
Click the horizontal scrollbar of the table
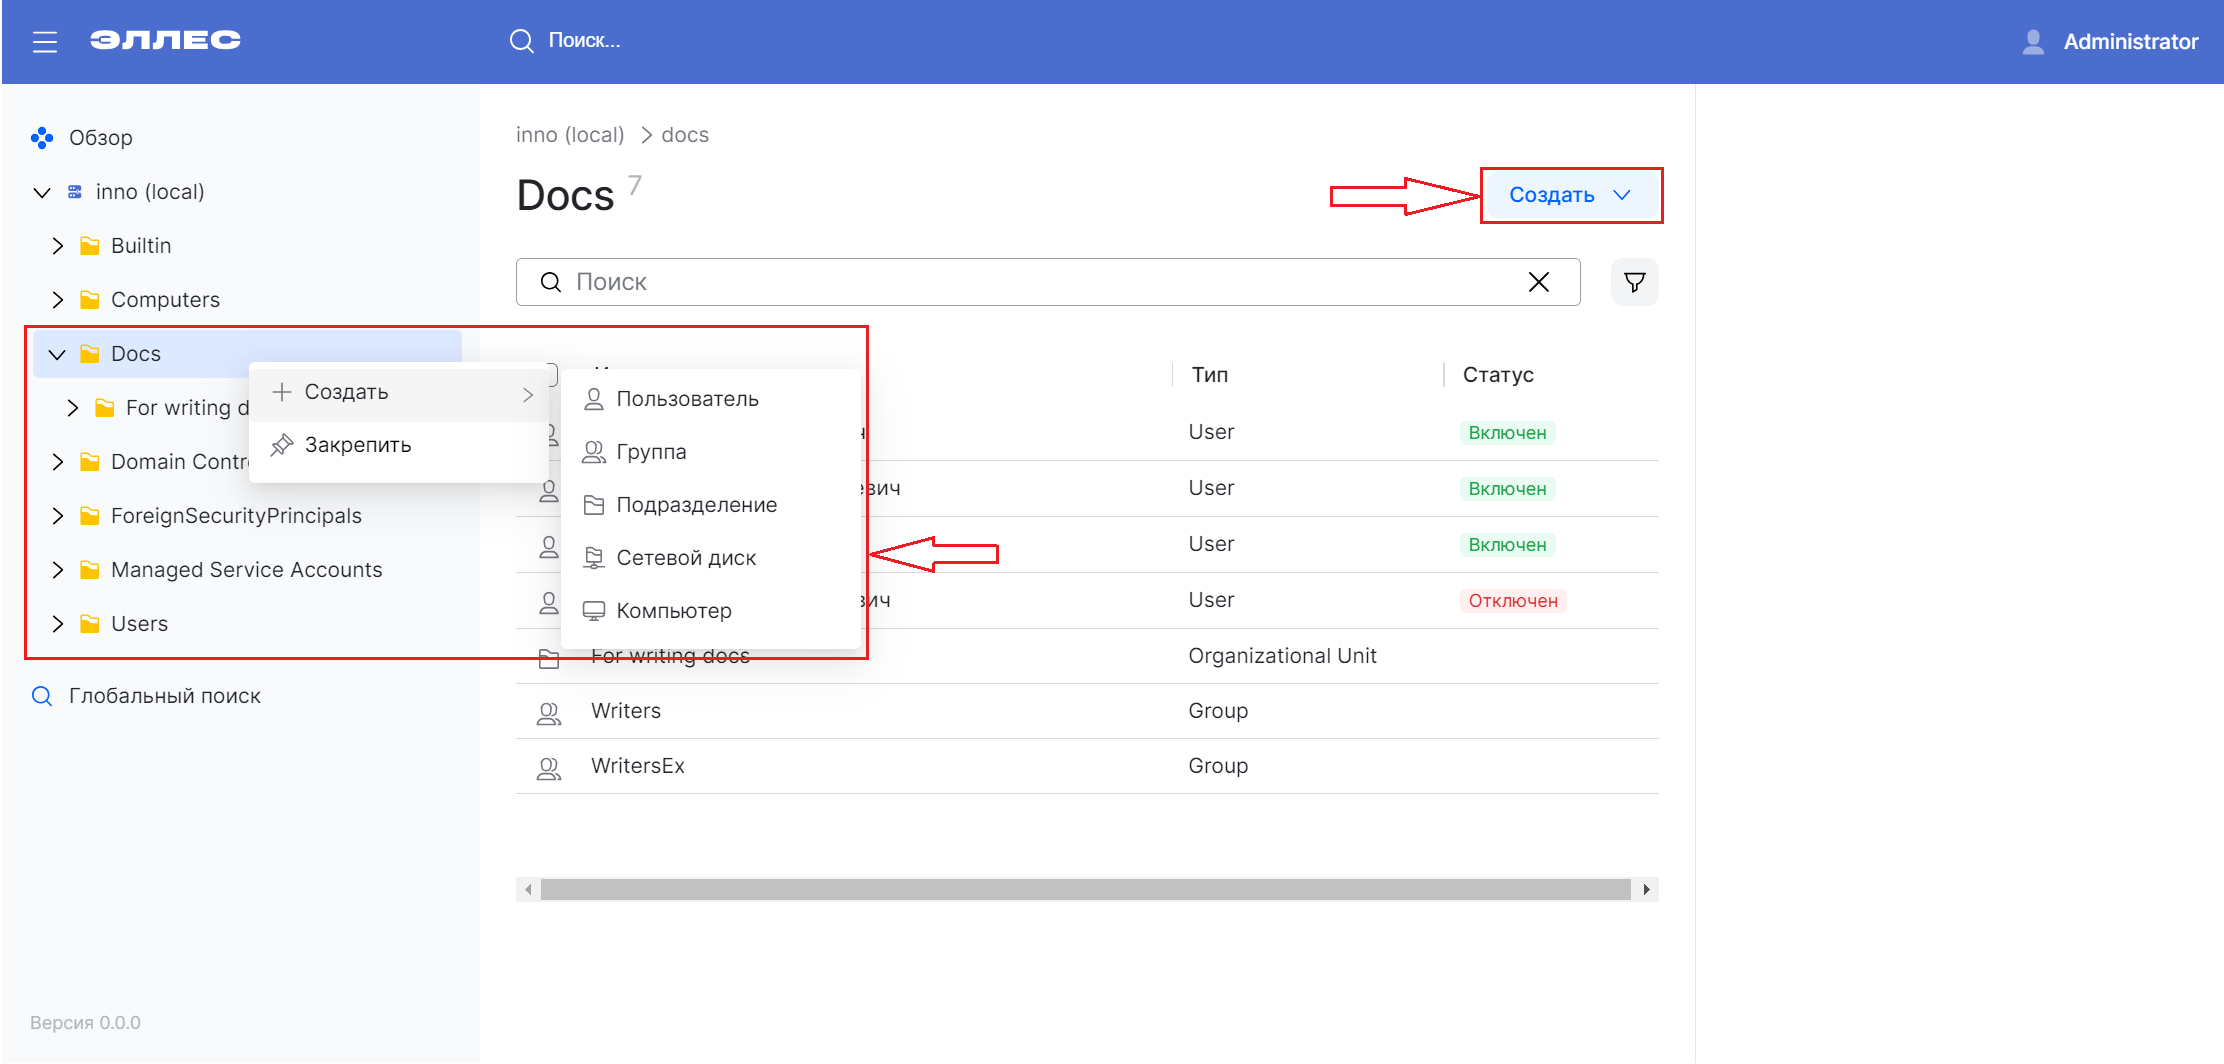pos(1085,889)
